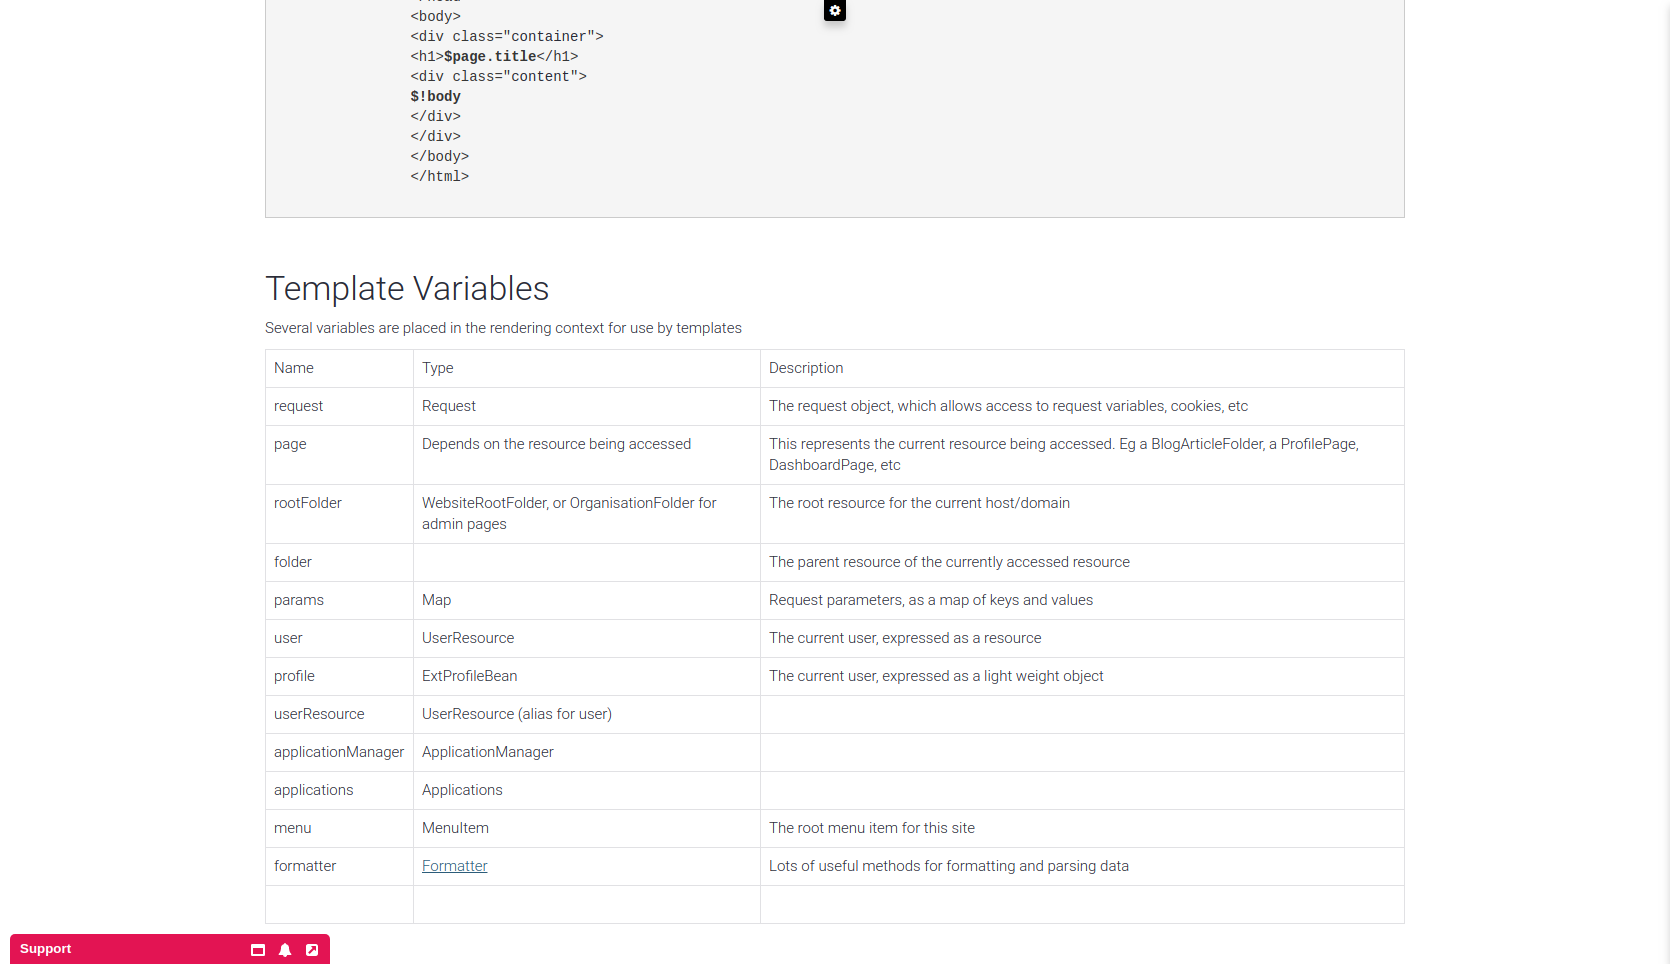Click the Type column header
The height and width of the screenshot is (964, 1670).
(x=587, y=368)
